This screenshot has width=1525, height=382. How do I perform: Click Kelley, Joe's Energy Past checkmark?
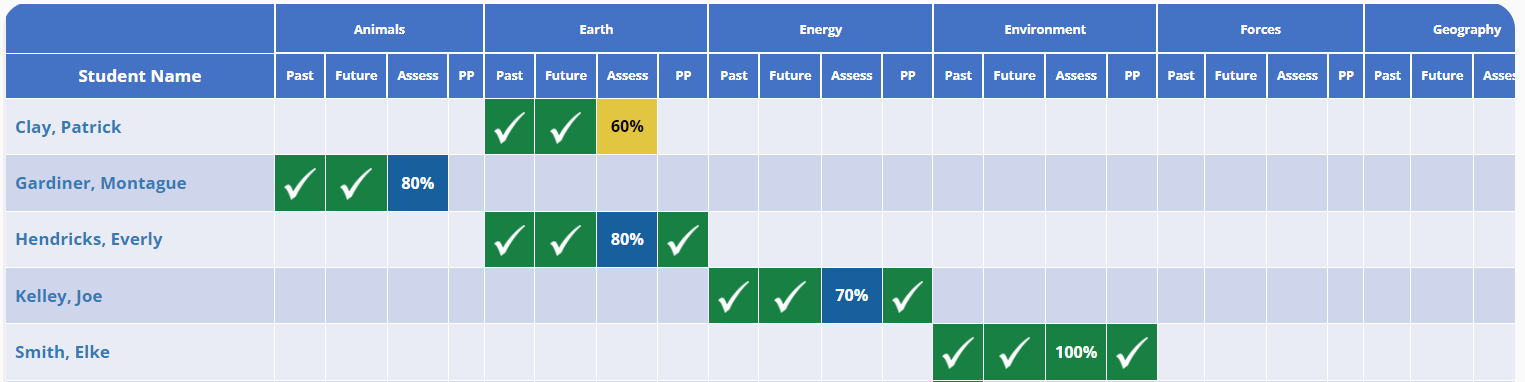click(x=733, y=296)
